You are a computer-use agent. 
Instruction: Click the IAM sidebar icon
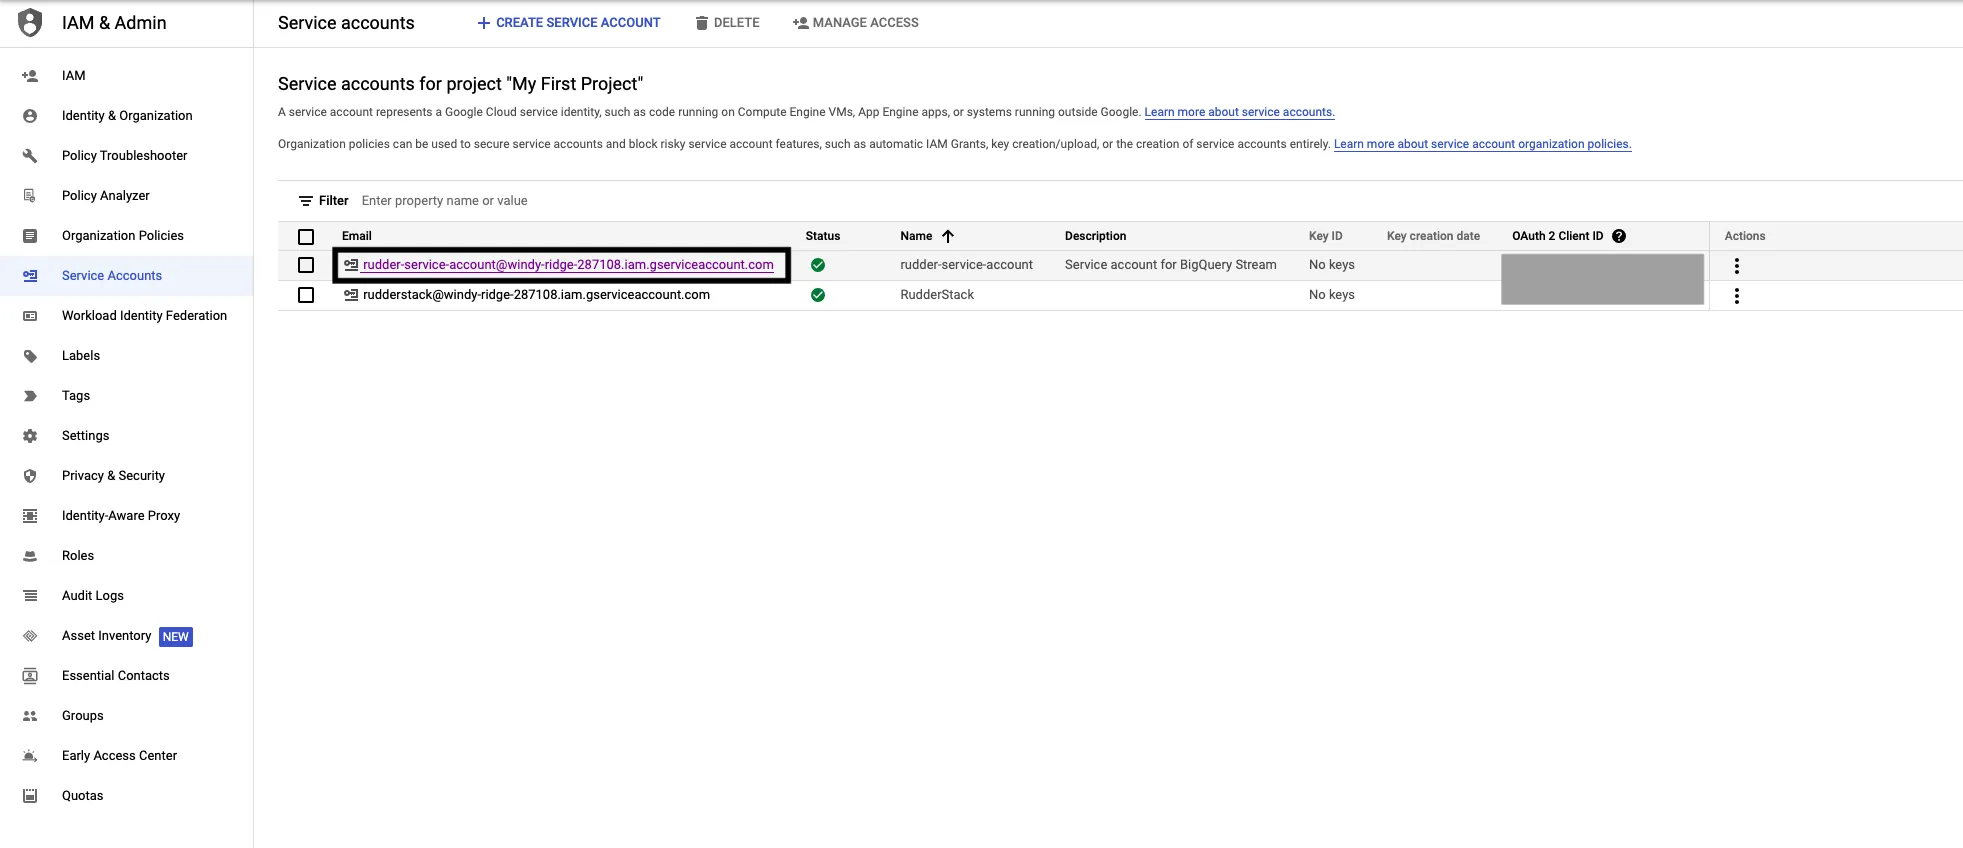coord(30,76)
